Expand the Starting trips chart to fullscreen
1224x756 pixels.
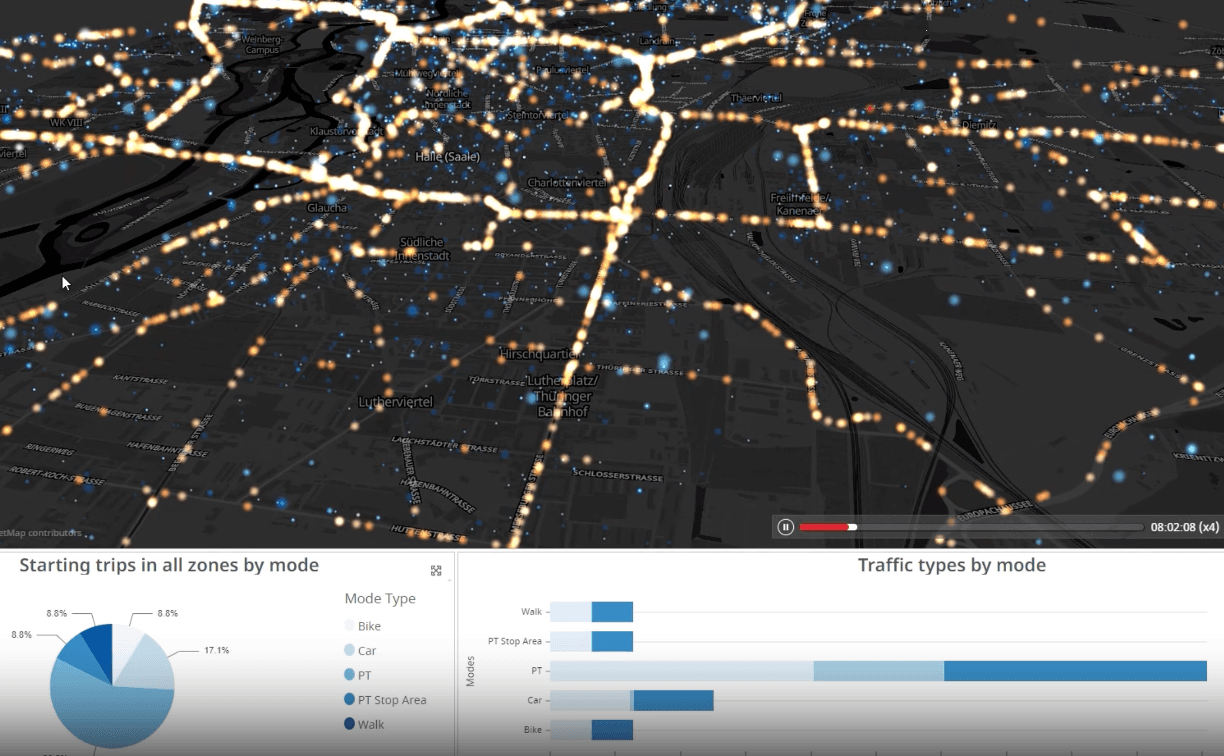tap(436, 571)
